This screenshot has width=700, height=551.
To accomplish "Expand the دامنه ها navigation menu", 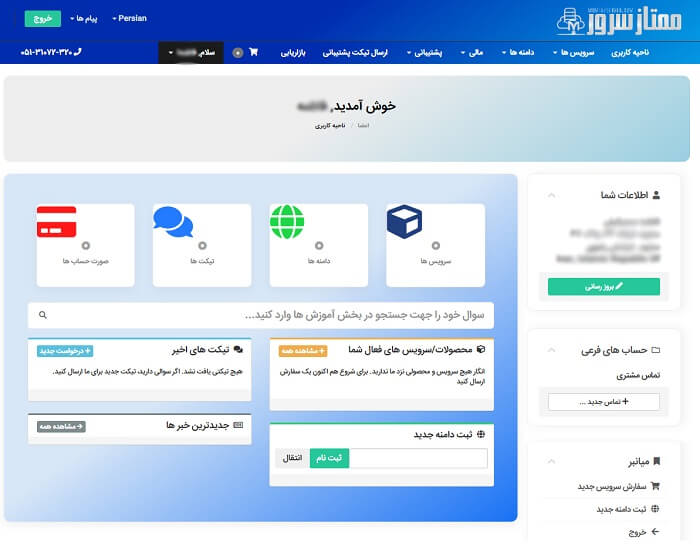I will [x=518, y=53].
